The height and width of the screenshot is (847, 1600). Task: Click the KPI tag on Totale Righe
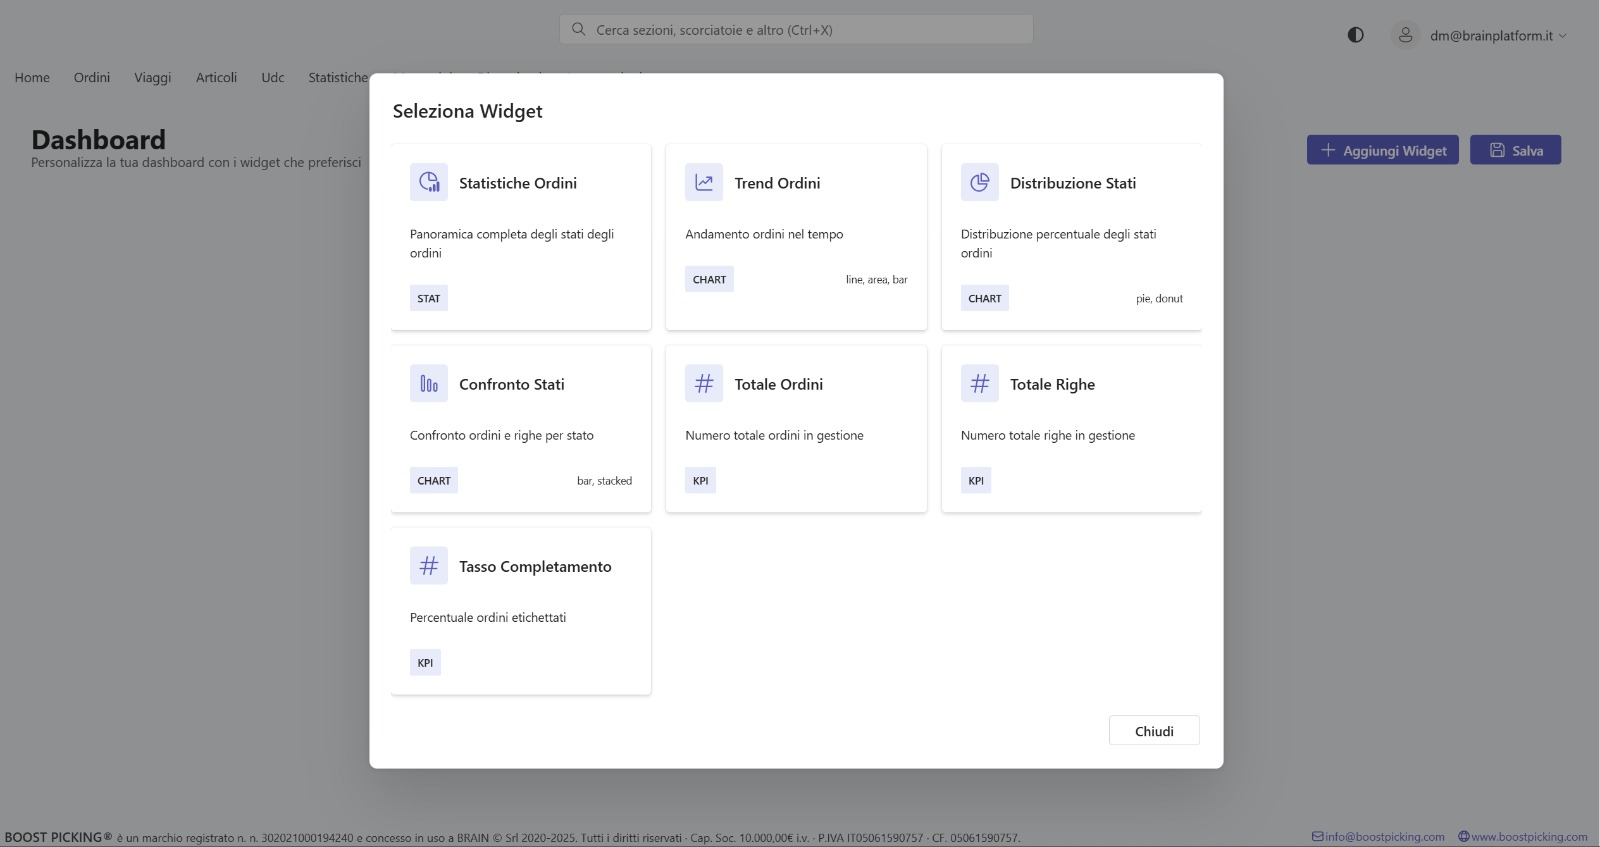point(976,480)
